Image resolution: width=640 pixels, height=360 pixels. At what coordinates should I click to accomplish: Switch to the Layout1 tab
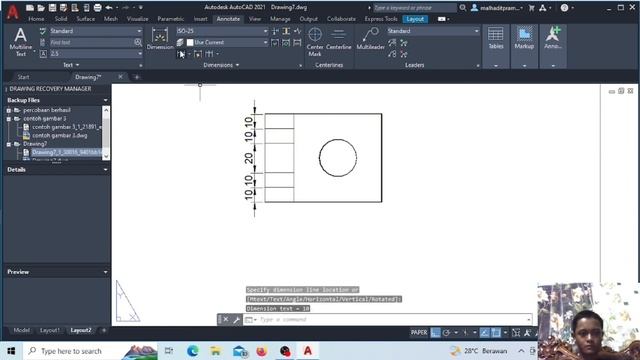pyautogui.click(x=49, y=330)
